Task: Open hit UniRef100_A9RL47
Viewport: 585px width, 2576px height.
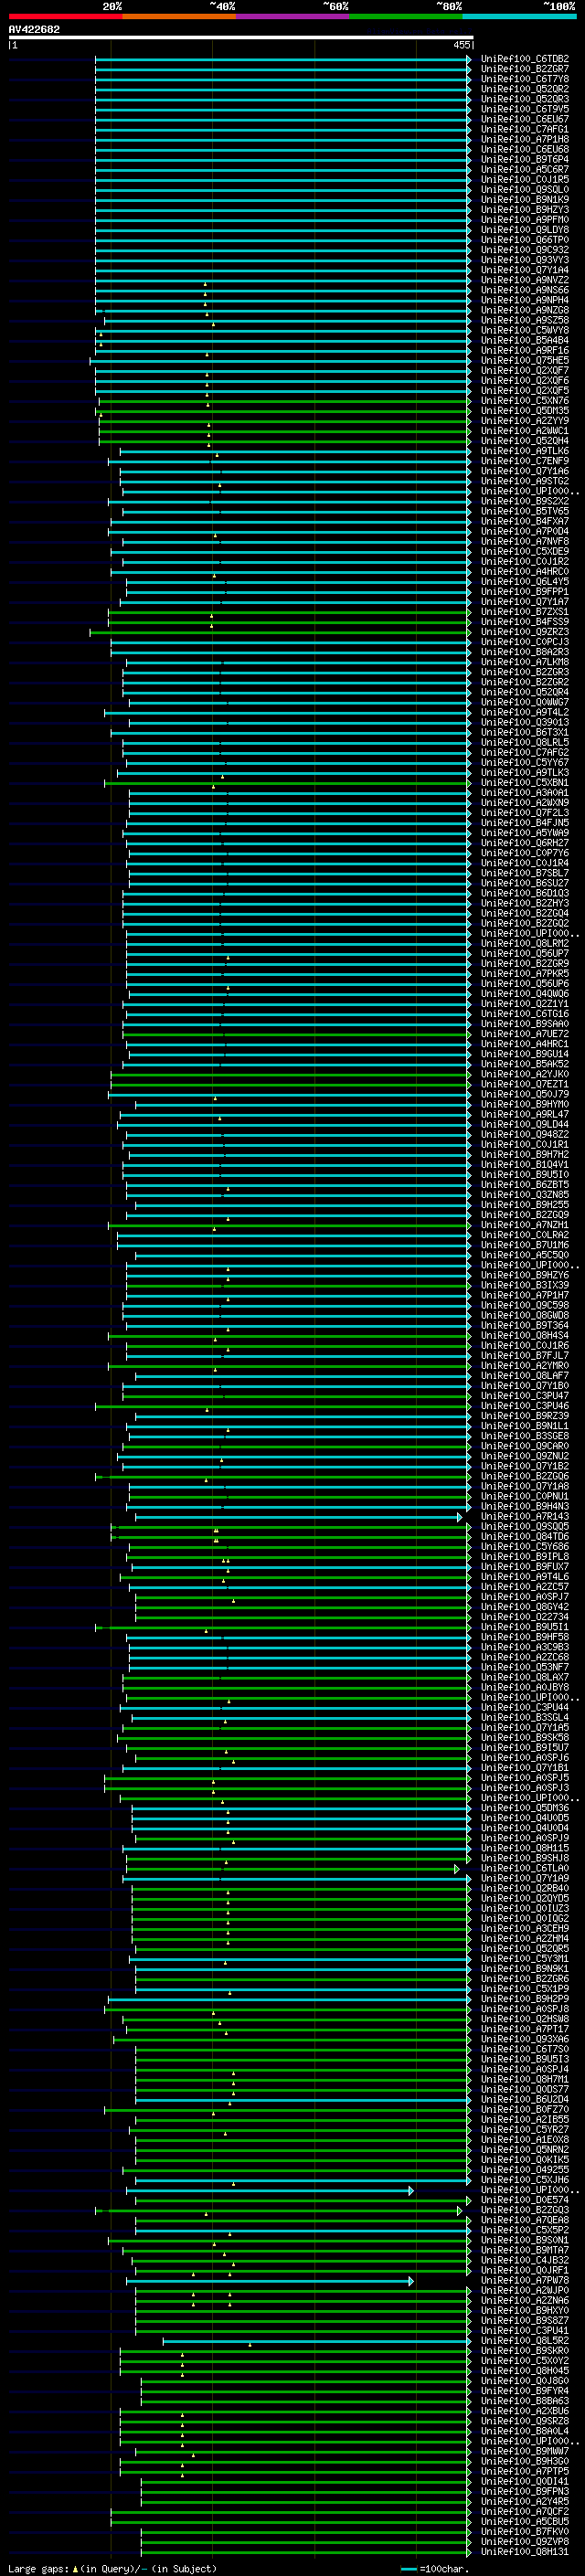Action: [525, 1114]
